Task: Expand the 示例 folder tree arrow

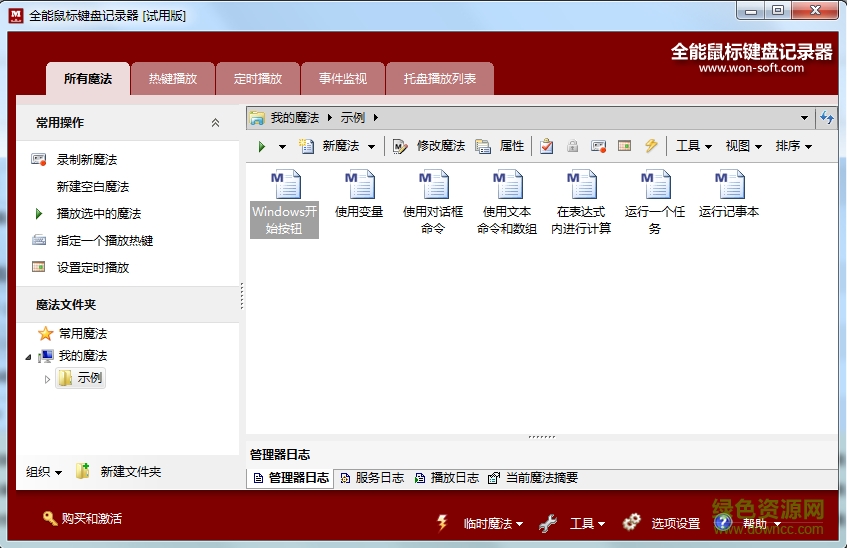Action: 47,379
